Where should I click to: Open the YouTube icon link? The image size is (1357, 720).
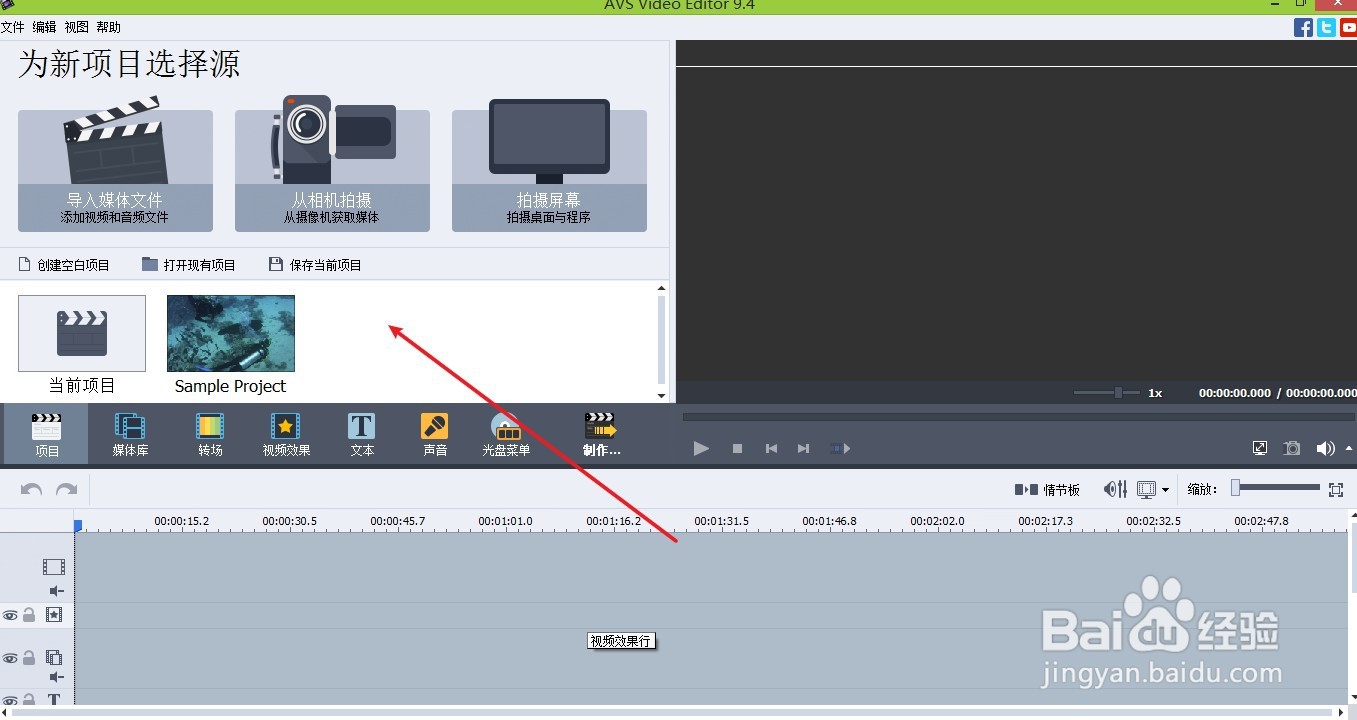(x=1348, y=28)
